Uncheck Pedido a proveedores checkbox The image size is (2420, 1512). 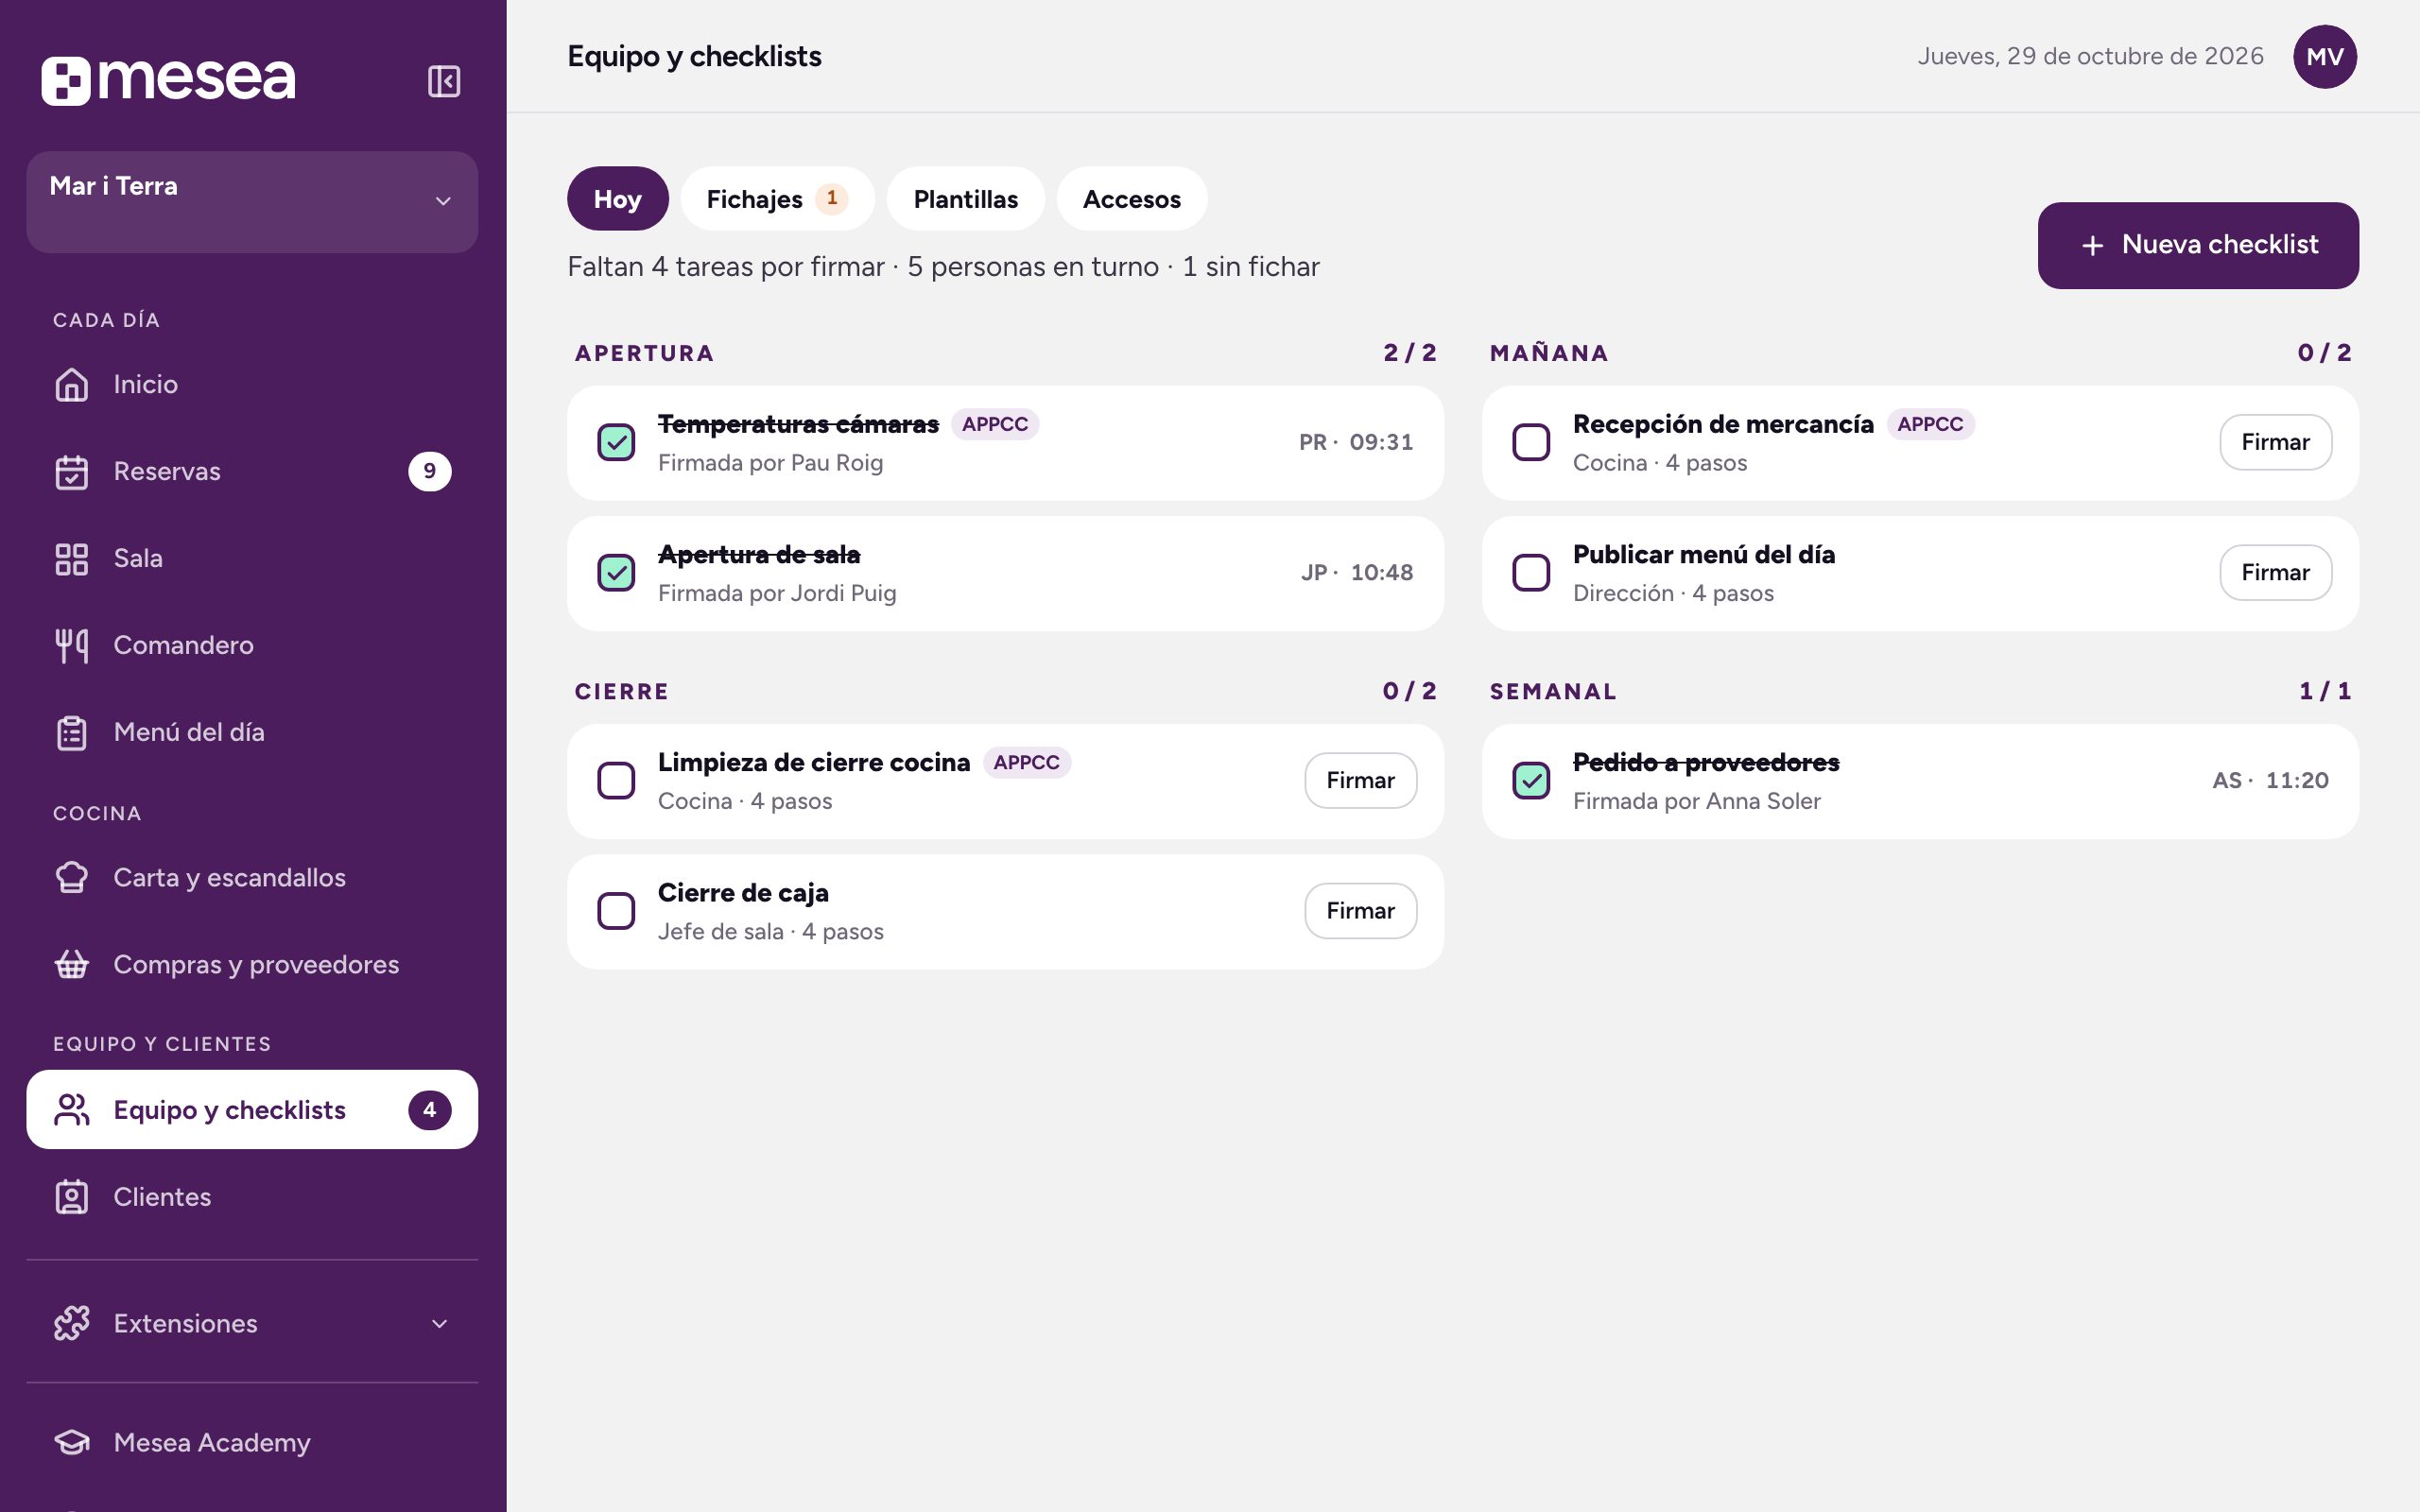click(x=1531, y=780)
